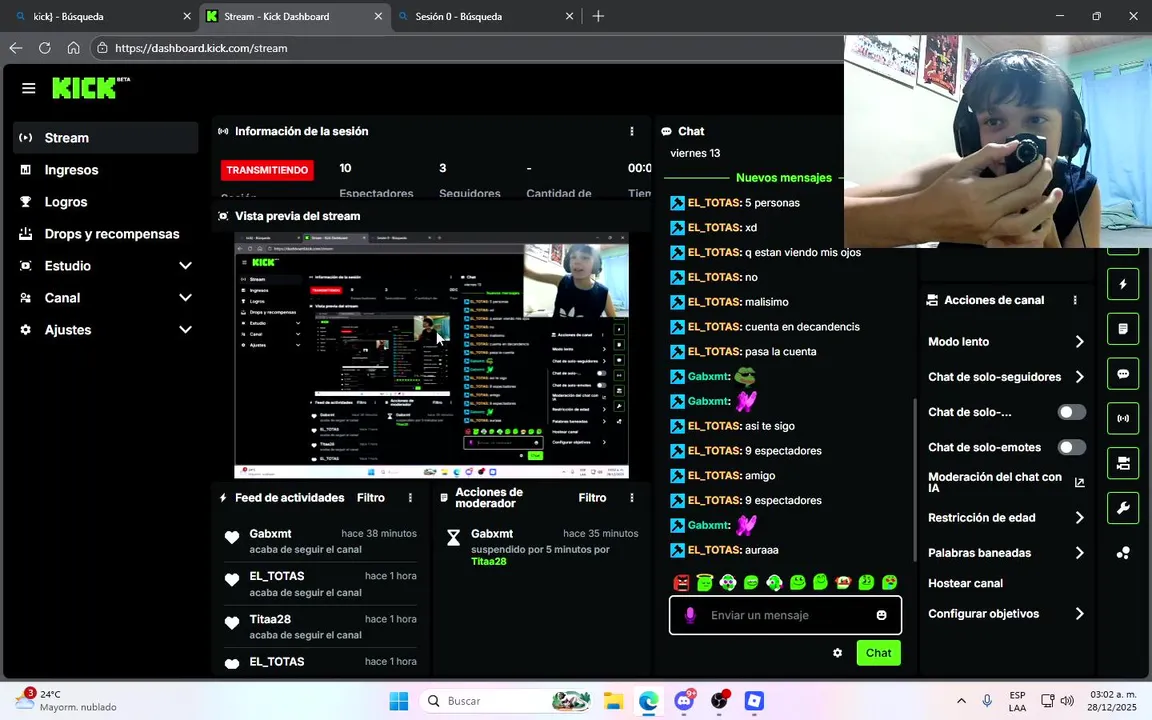
Task: Click the TRANSMITIENDO status badge
Action: (267, 170)
